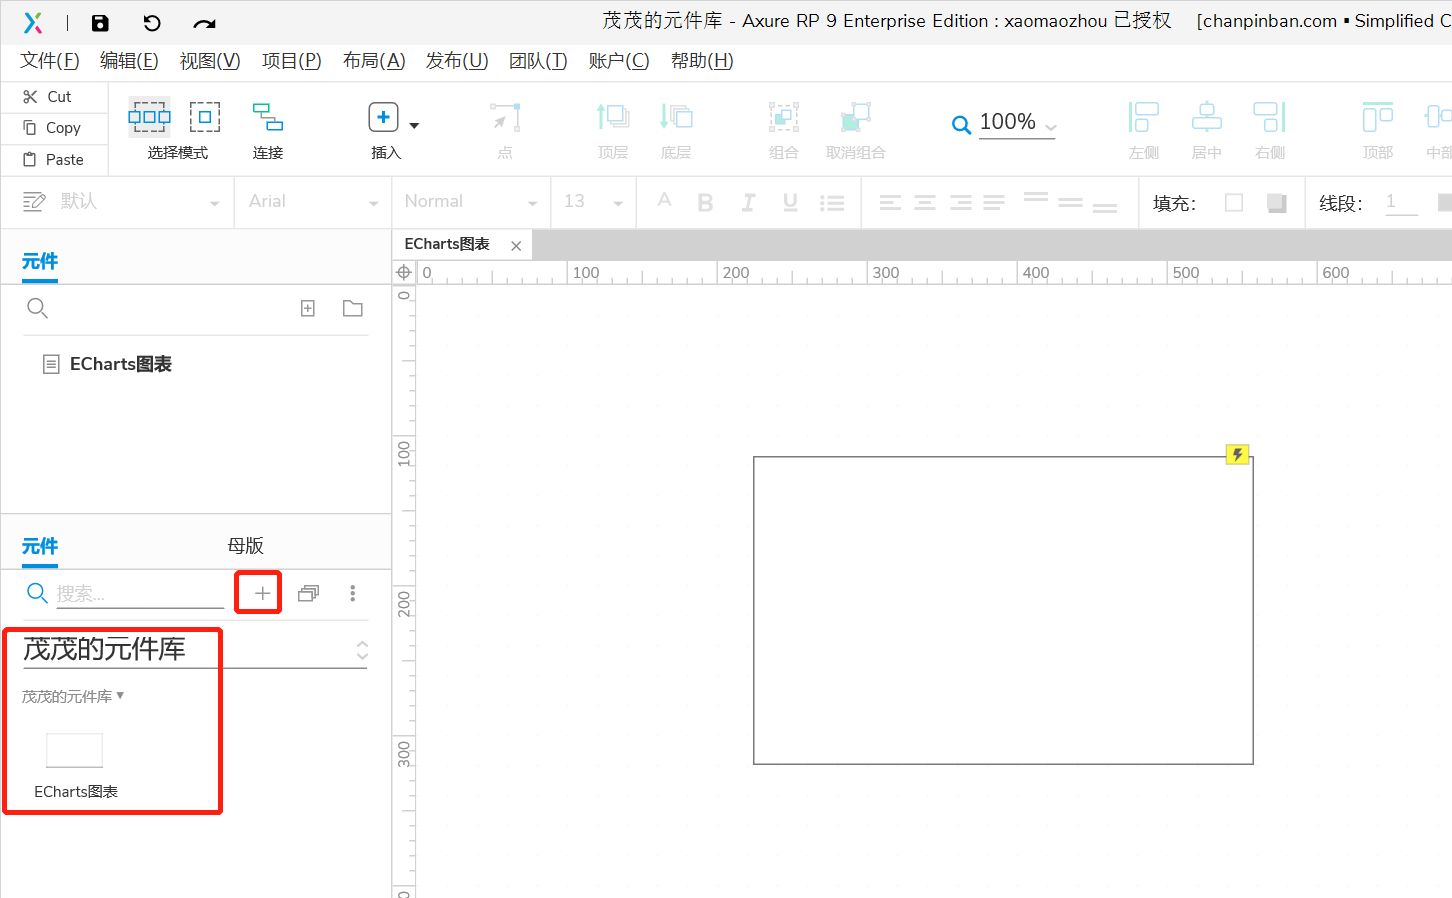The height and width of the screenshot is (898, 1452).
Task: Align text center horizontally
Action: [925, 203]
